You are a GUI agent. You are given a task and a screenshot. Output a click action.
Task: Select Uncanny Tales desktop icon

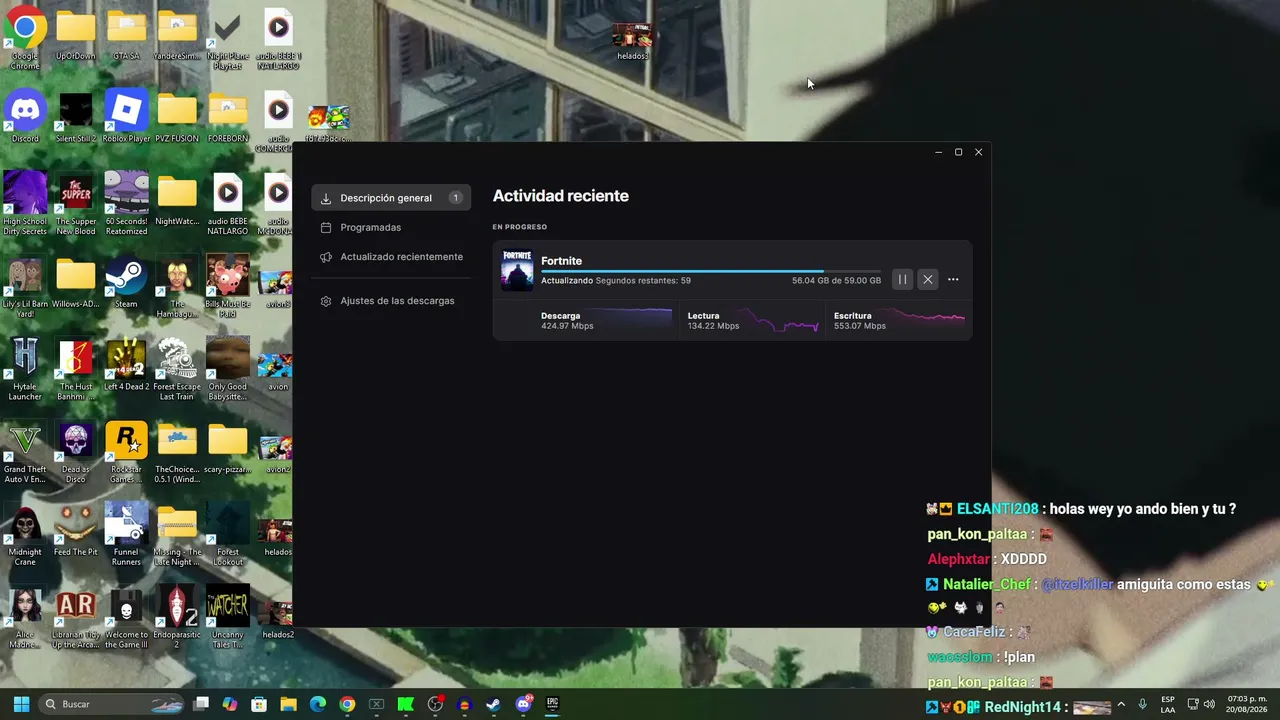[227, 618]
